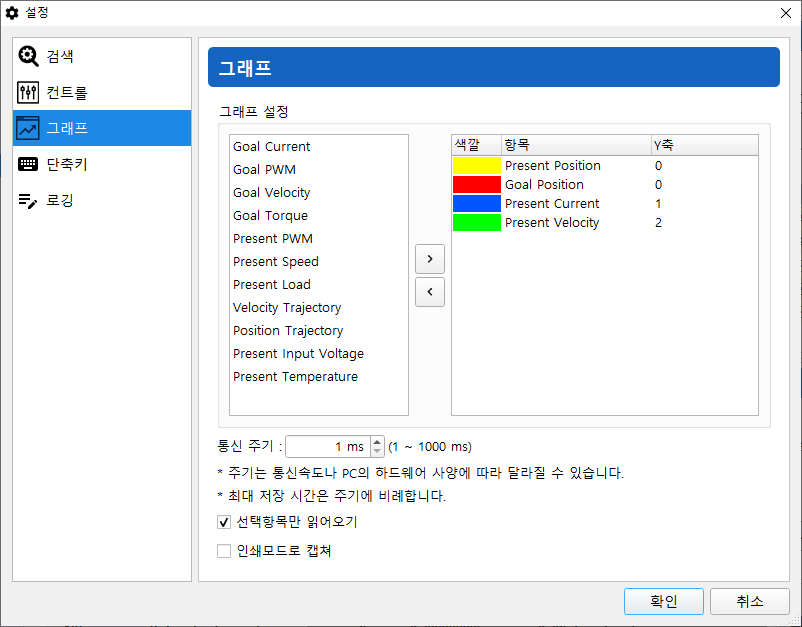Enable 인쇄모드로 캡쳐 checkbox
The width and height of the screenshot is (802, 627).
[224, 551]
